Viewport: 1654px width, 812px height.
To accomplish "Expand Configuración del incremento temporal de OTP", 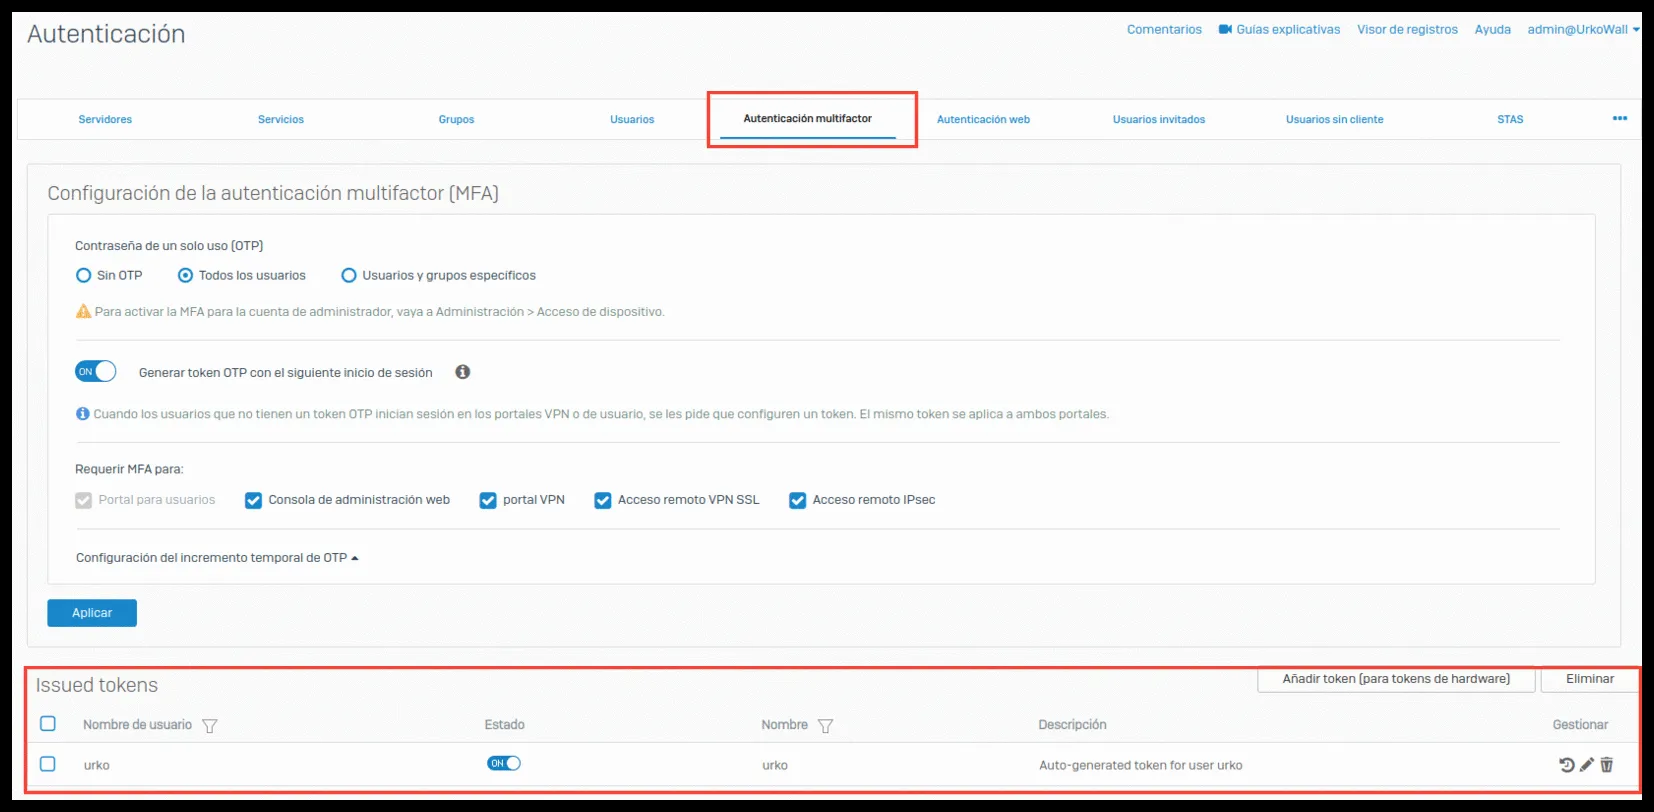I will pyautogui.click(x=217, y=558).
